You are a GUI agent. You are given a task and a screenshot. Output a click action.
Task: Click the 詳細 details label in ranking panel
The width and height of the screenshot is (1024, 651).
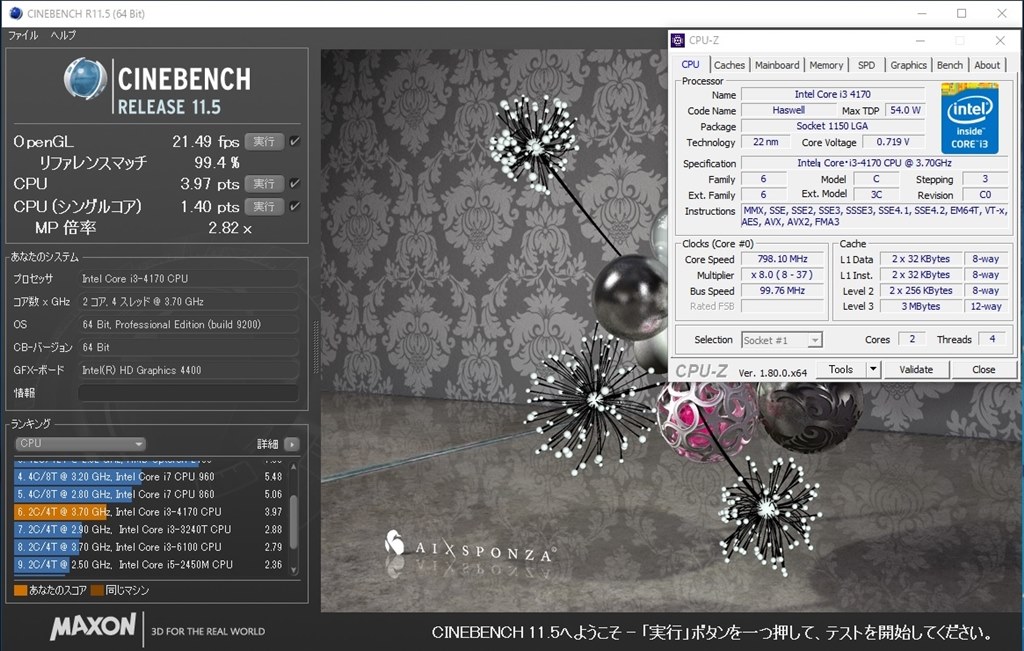pos(268,444)
